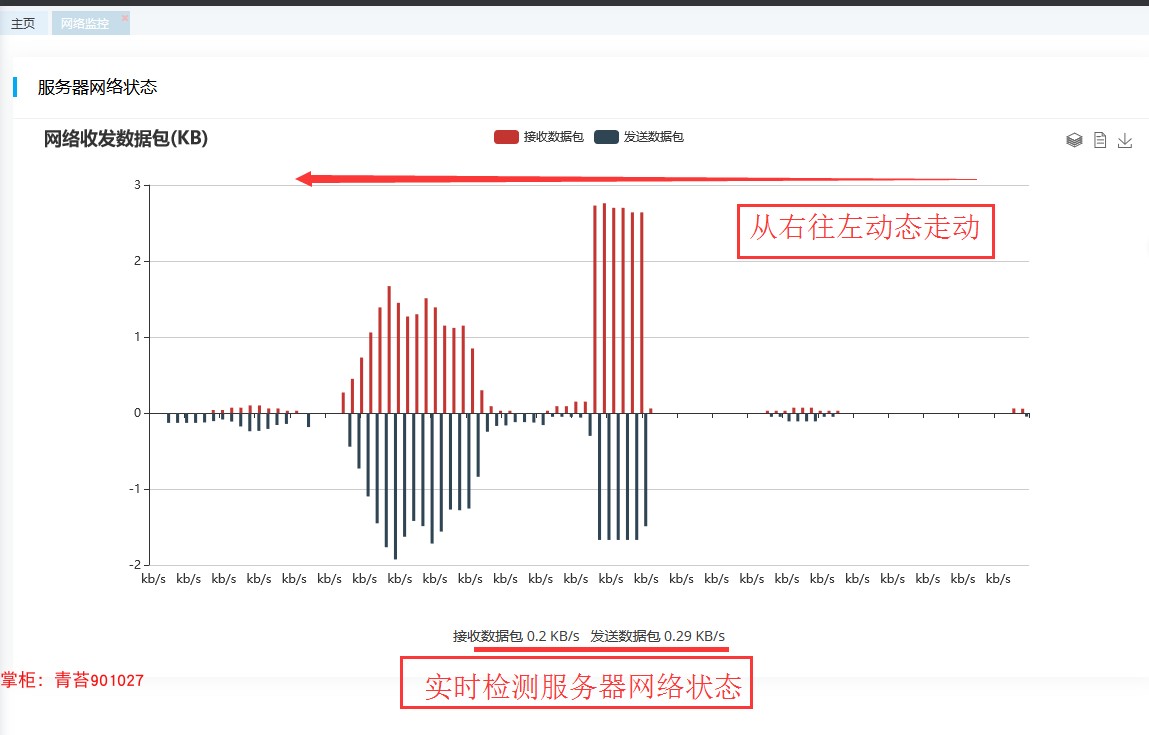This screenshot has width=1149, height=735.
Task: Click the tallest red received-packets bar
Action: (x=605, y=308)
